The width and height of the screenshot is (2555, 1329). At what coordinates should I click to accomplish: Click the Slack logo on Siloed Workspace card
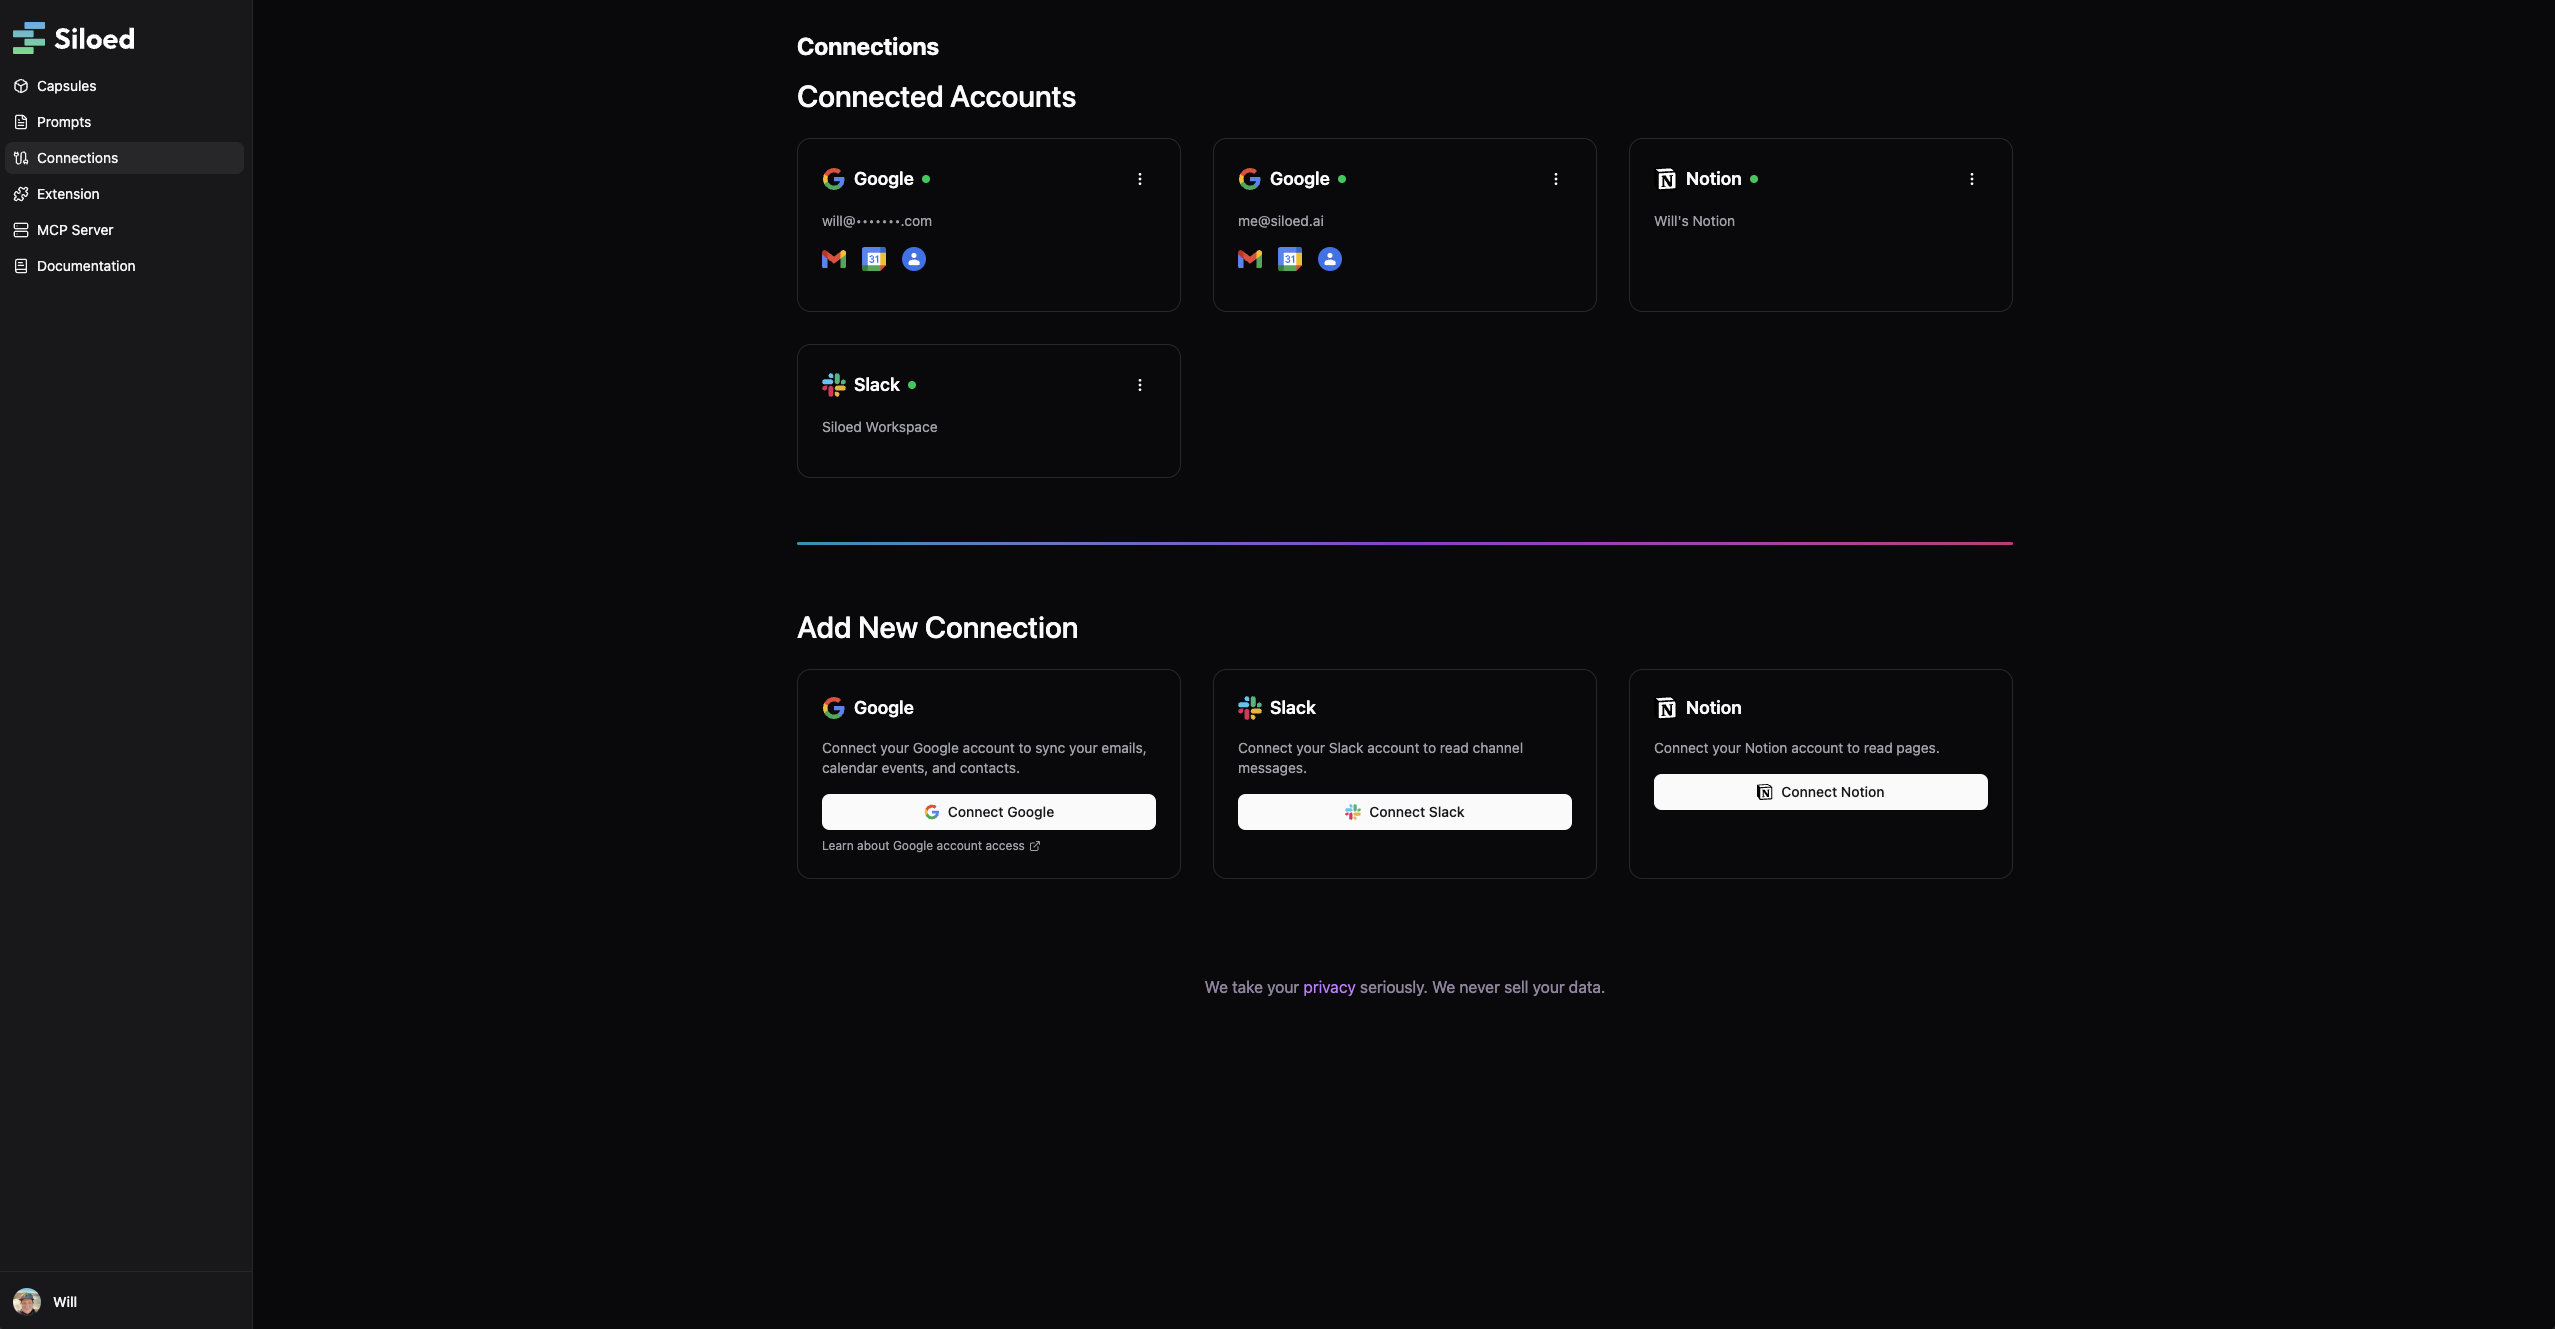[834, 384]
